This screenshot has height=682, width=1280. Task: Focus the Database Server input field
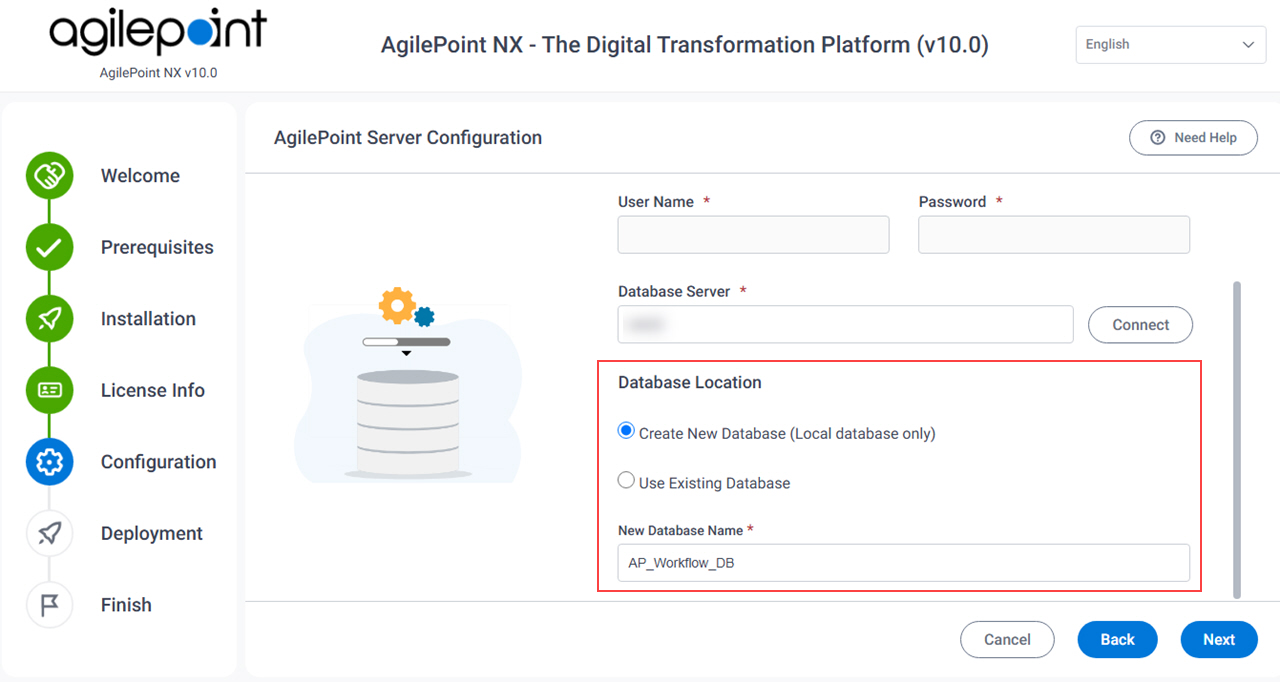click(845, 325)
